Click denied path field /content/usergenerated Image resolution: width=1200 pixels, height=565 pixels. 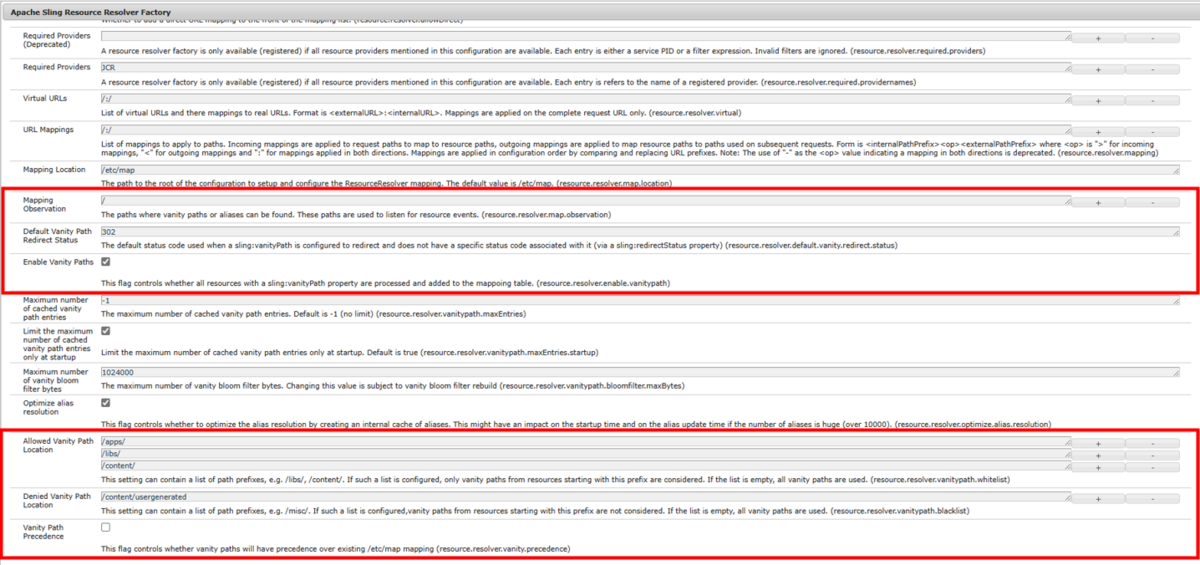[x=585, y=496]
